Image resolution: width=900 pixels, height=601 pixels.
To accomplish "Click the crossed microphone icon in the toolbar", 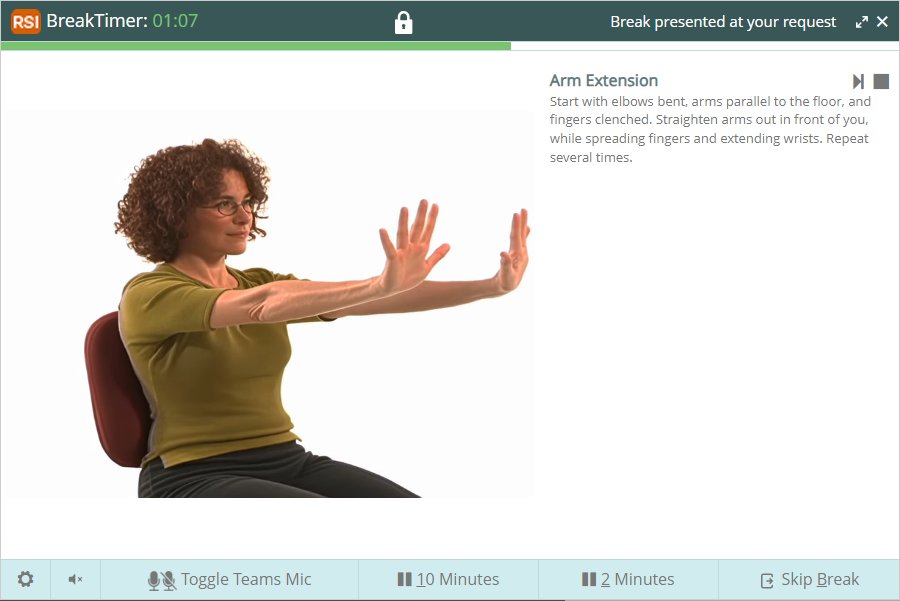I will [169, 580].
